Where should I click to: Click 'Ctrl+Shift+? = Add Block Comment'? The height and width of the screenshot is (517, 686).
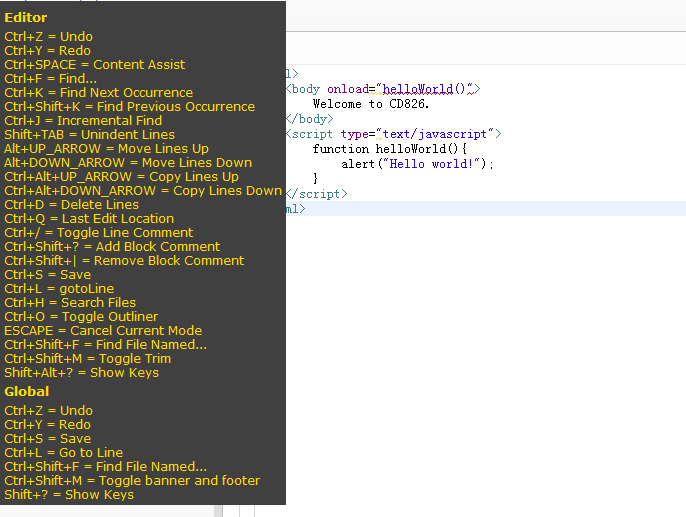[x=112, y=247]
